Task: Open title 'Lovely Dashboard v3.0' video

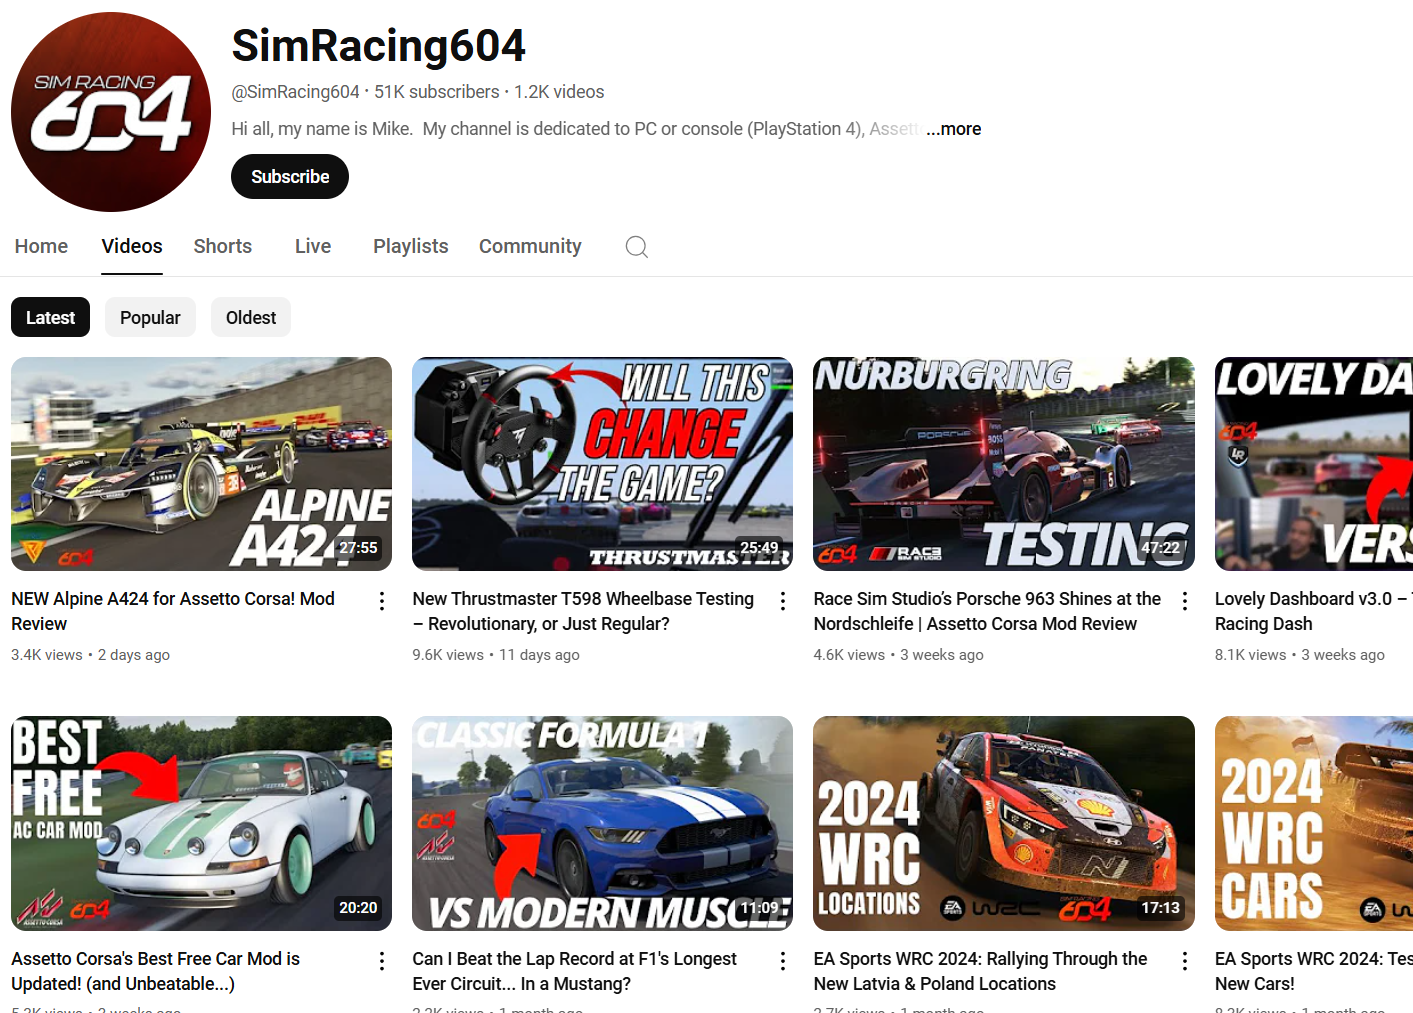Action: 1313,611
